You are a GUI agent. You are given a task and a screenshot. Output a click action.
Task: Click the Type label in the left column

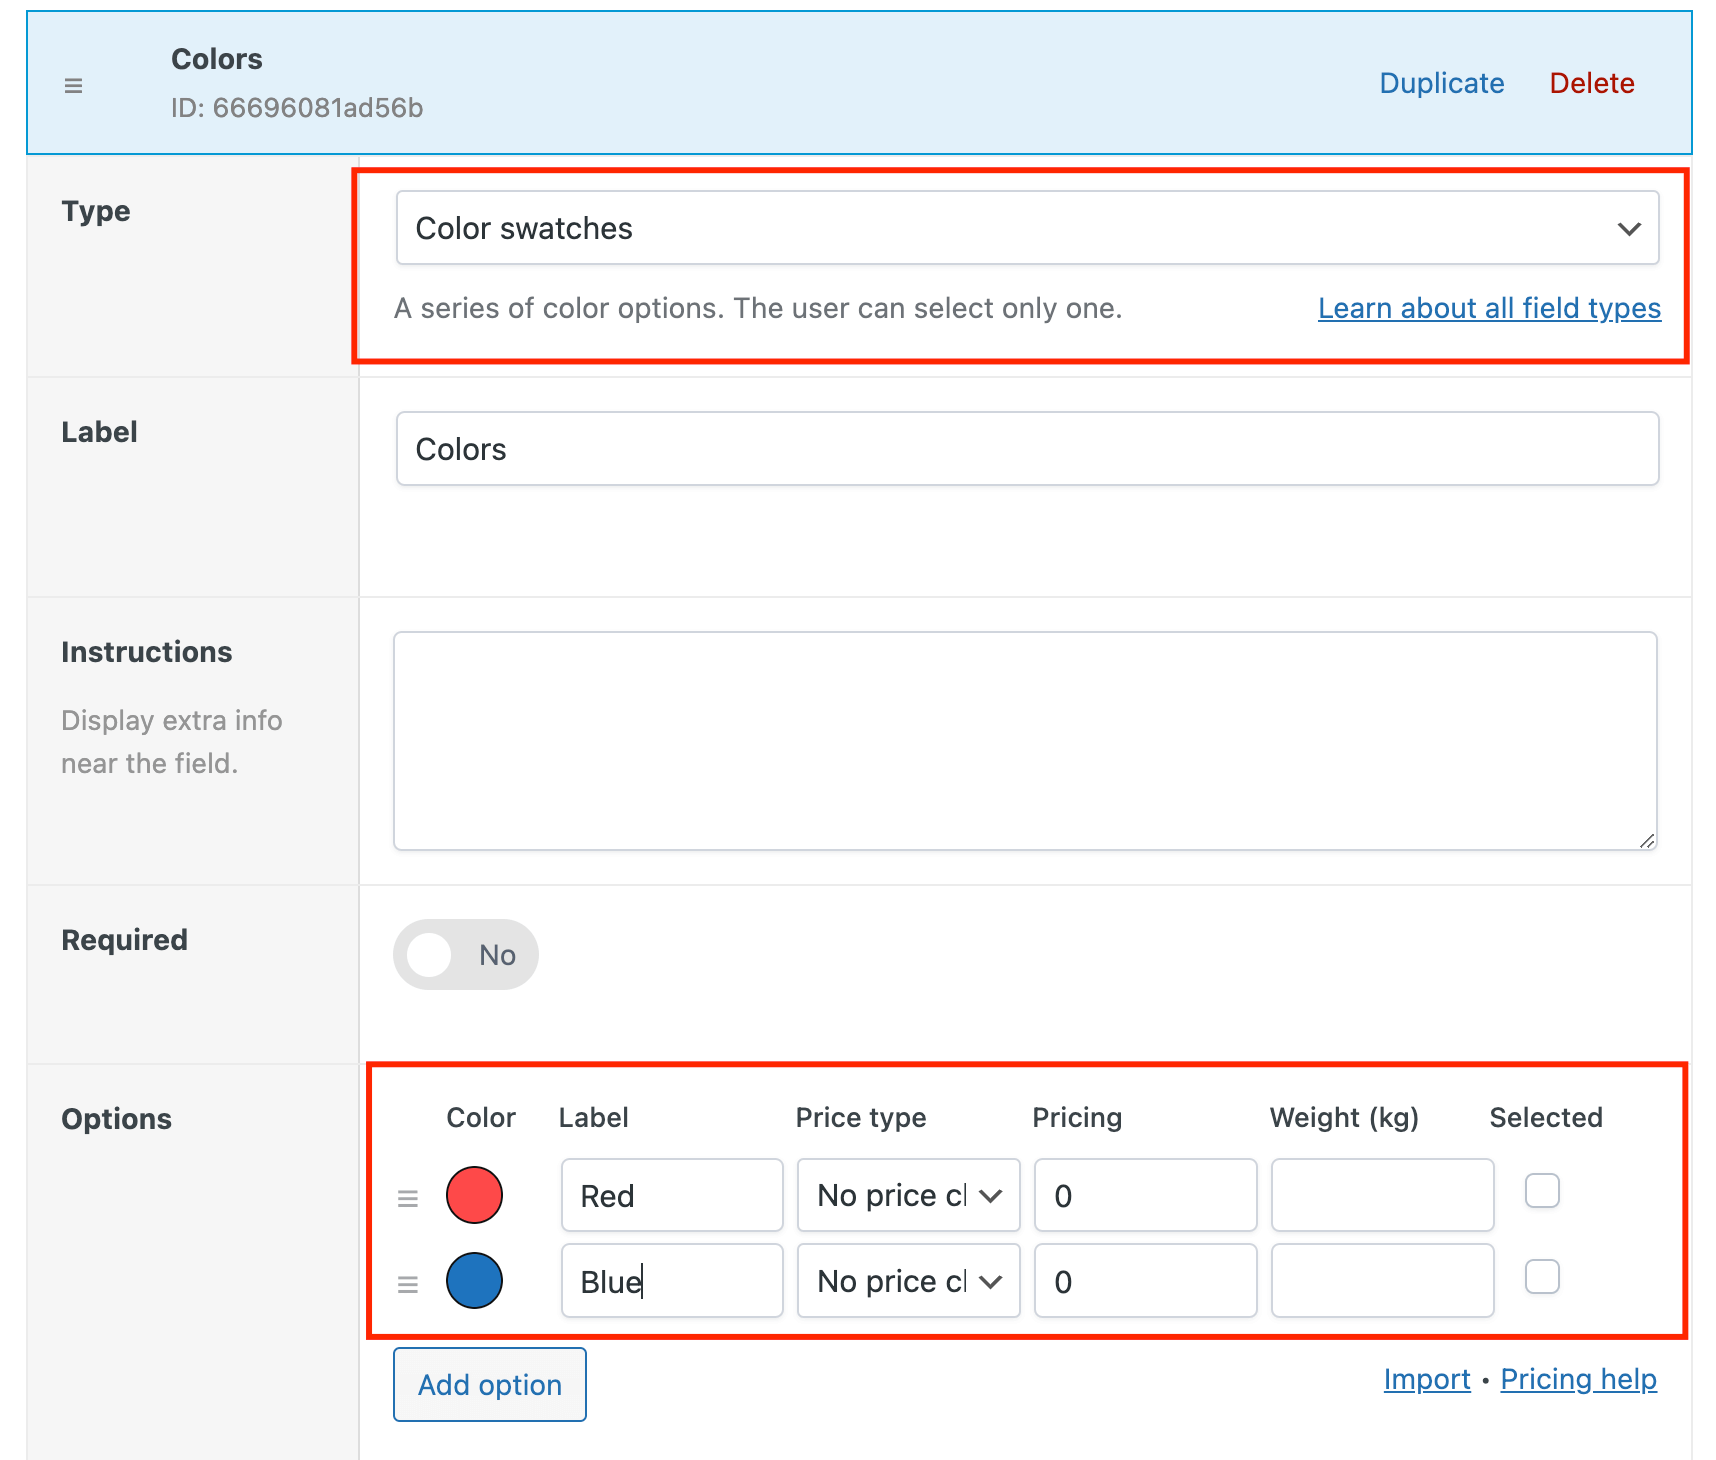pyautogui.click(x=96, y=211)
